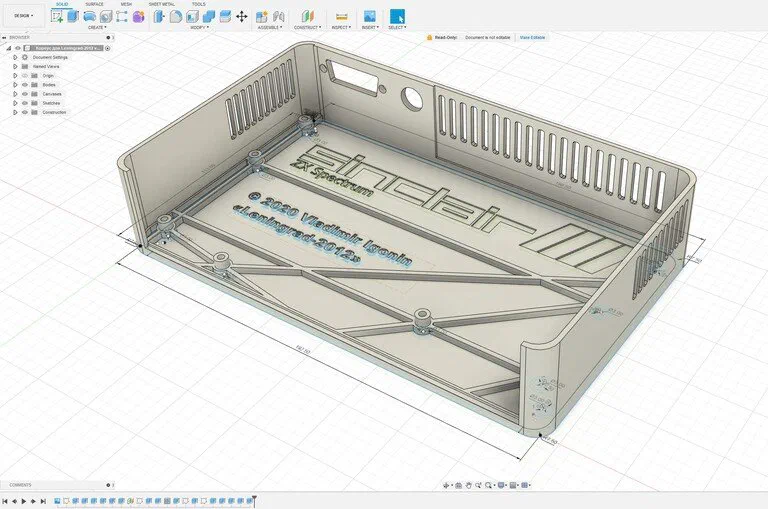This screenshot has height=509, width=768.
Task: Toggle visibility of the root component
Action: click(x=18, y=48)
